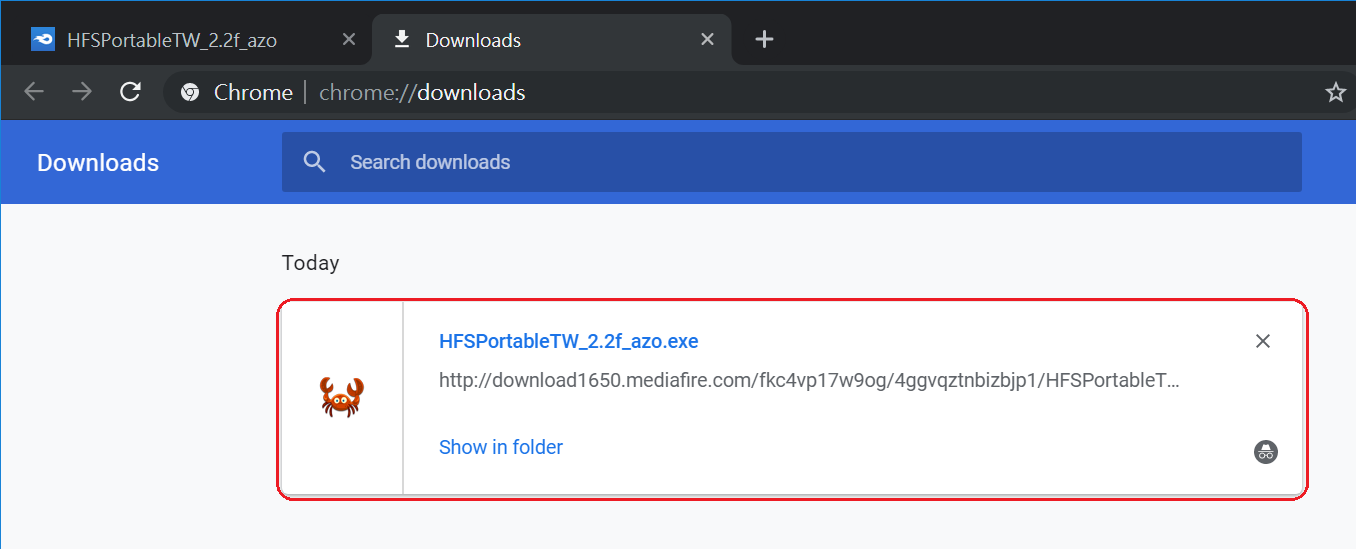Click the crab file icon
Image resolution: width=1356 pixels, height=549 pixels.
coord(342,397)
